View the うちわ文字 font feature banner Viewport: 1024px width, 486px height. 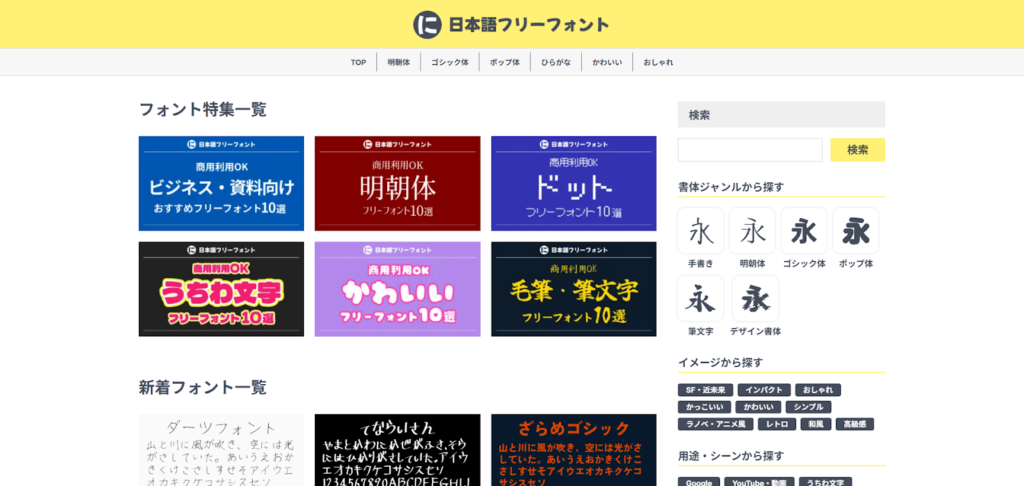(x=221, y=289)
